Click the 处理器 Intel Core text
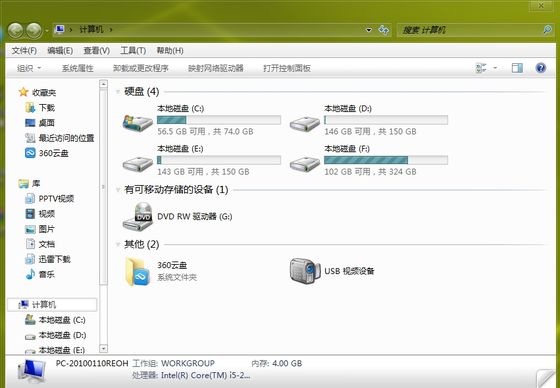The width and height of the screenshot is (560, 388). (x=191, y=375)
